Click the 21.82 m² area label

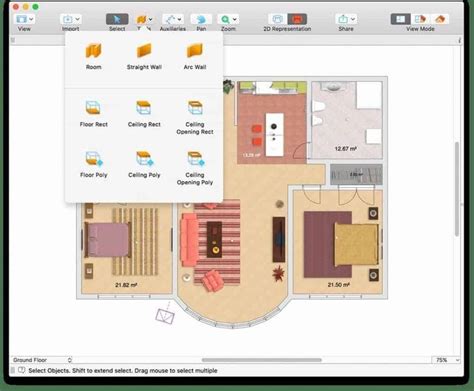point(126,285)
